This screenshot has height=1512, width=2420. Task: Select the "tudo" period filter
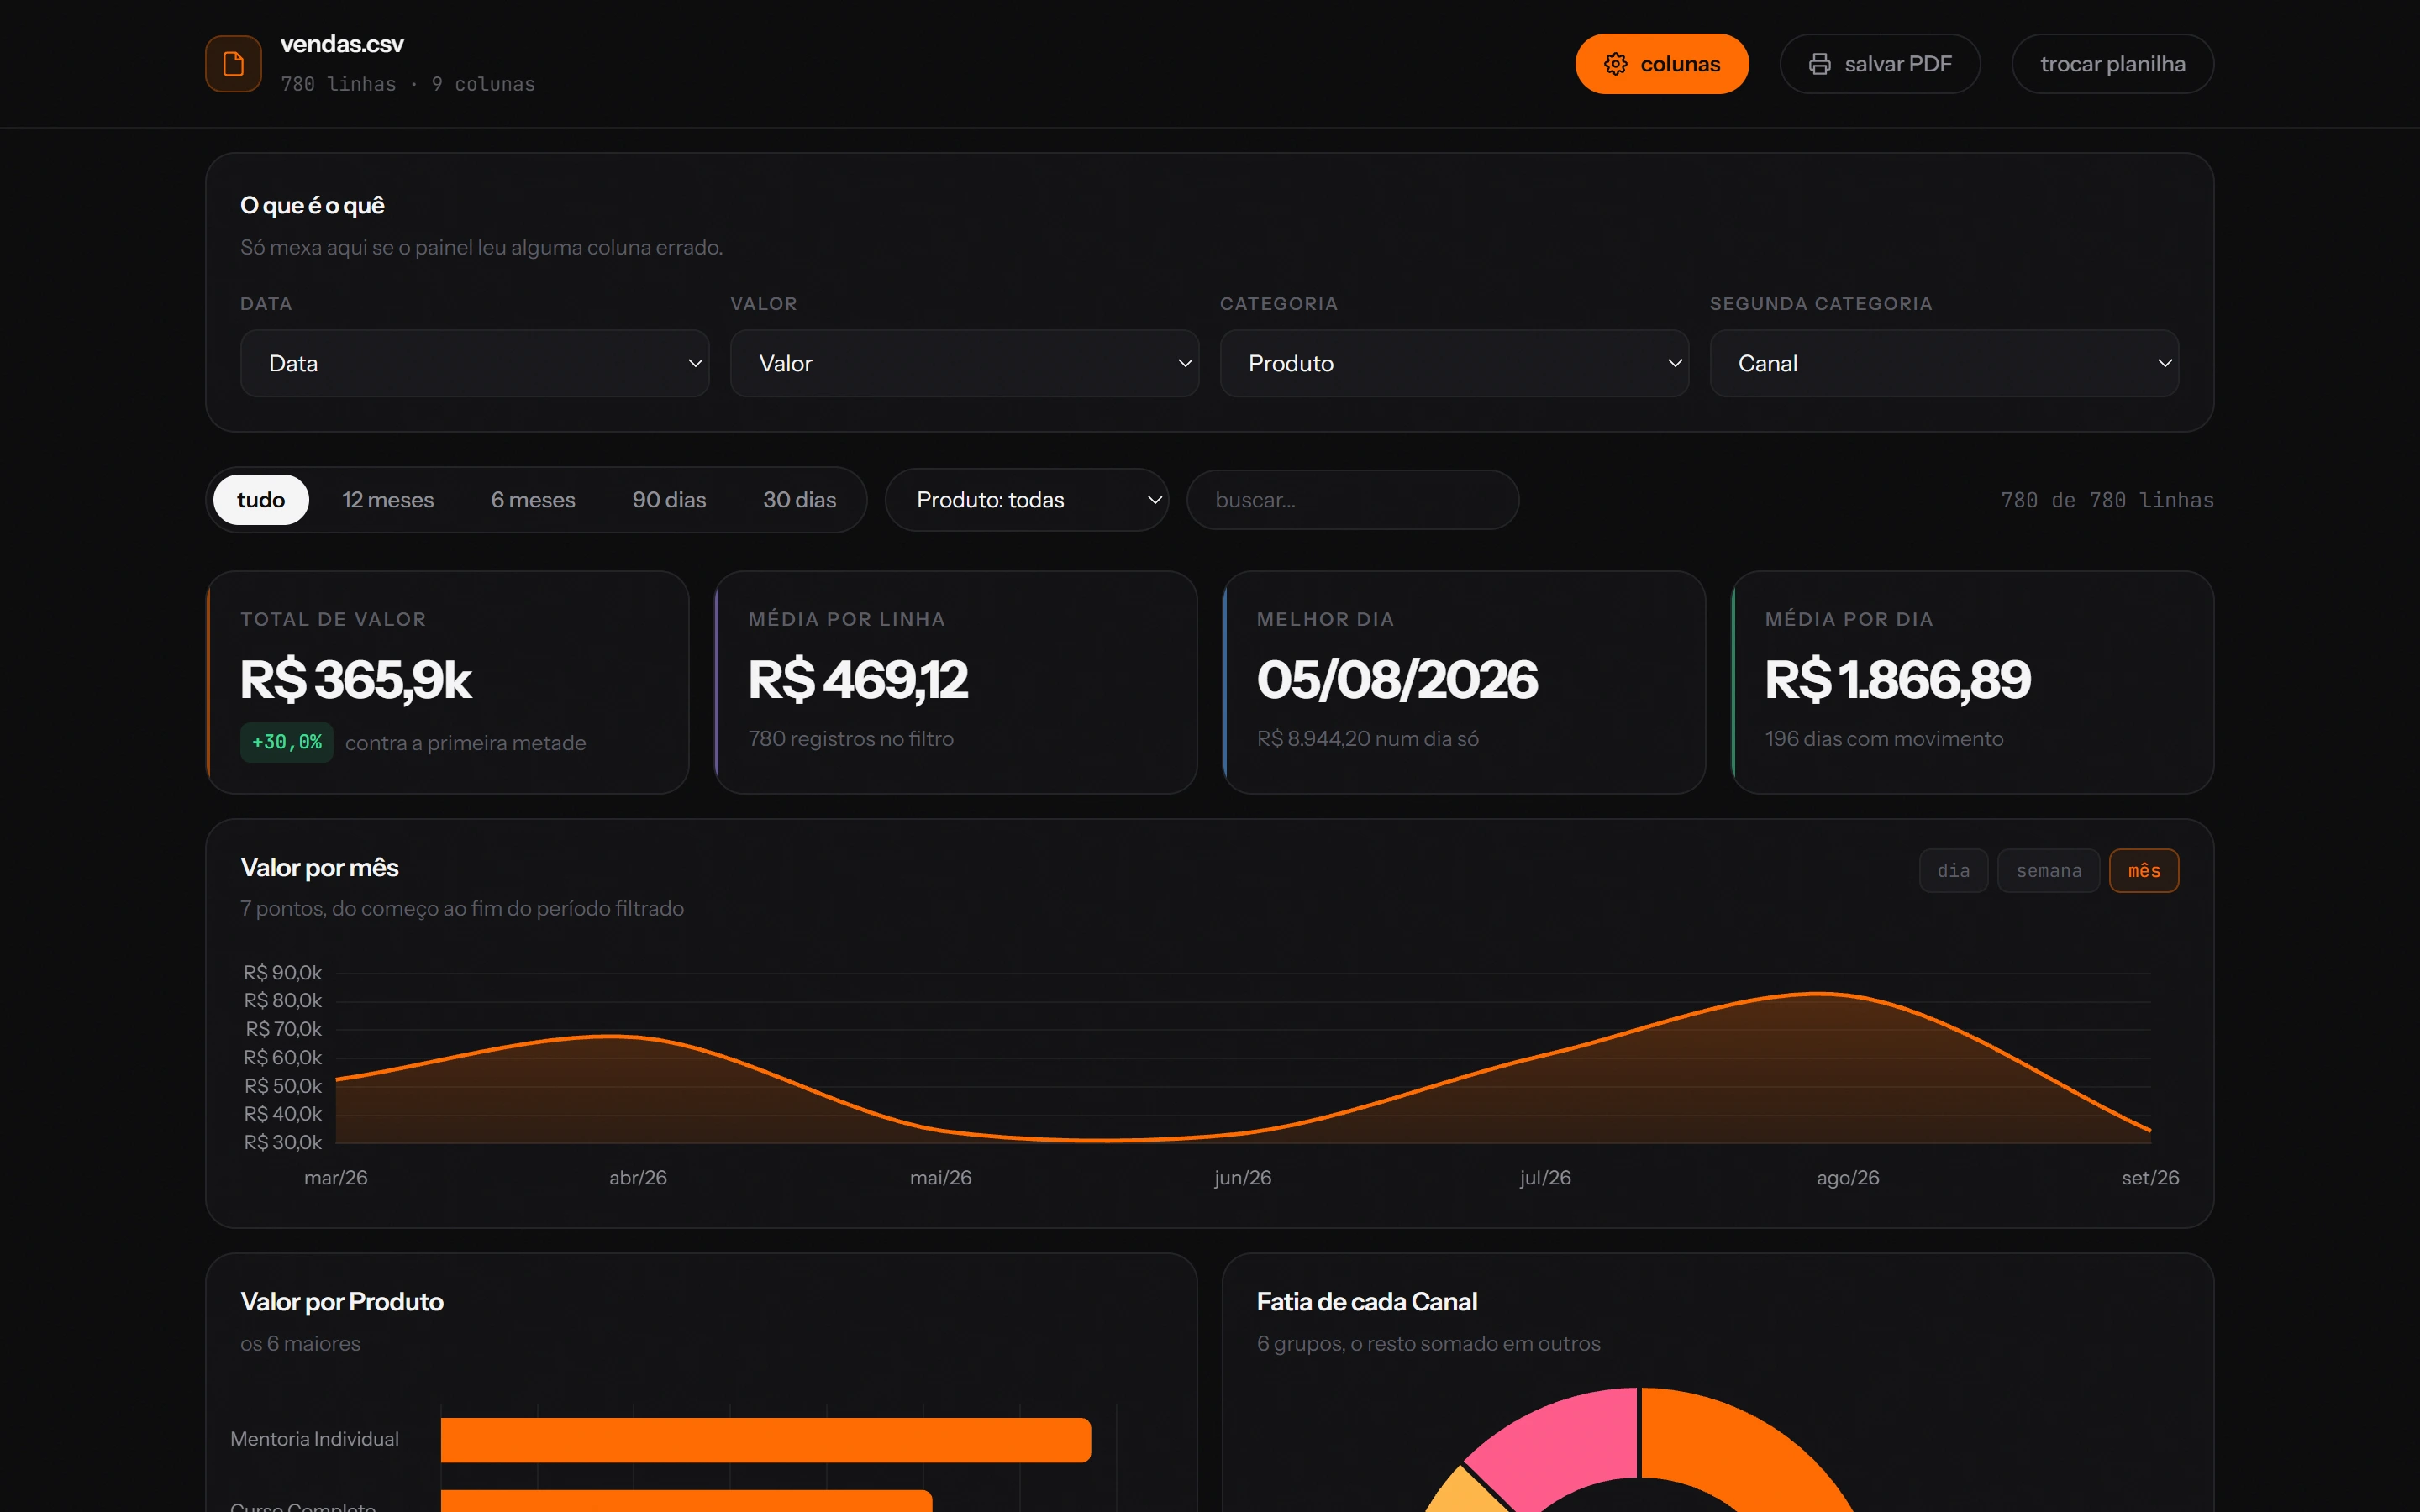(261, 500)
